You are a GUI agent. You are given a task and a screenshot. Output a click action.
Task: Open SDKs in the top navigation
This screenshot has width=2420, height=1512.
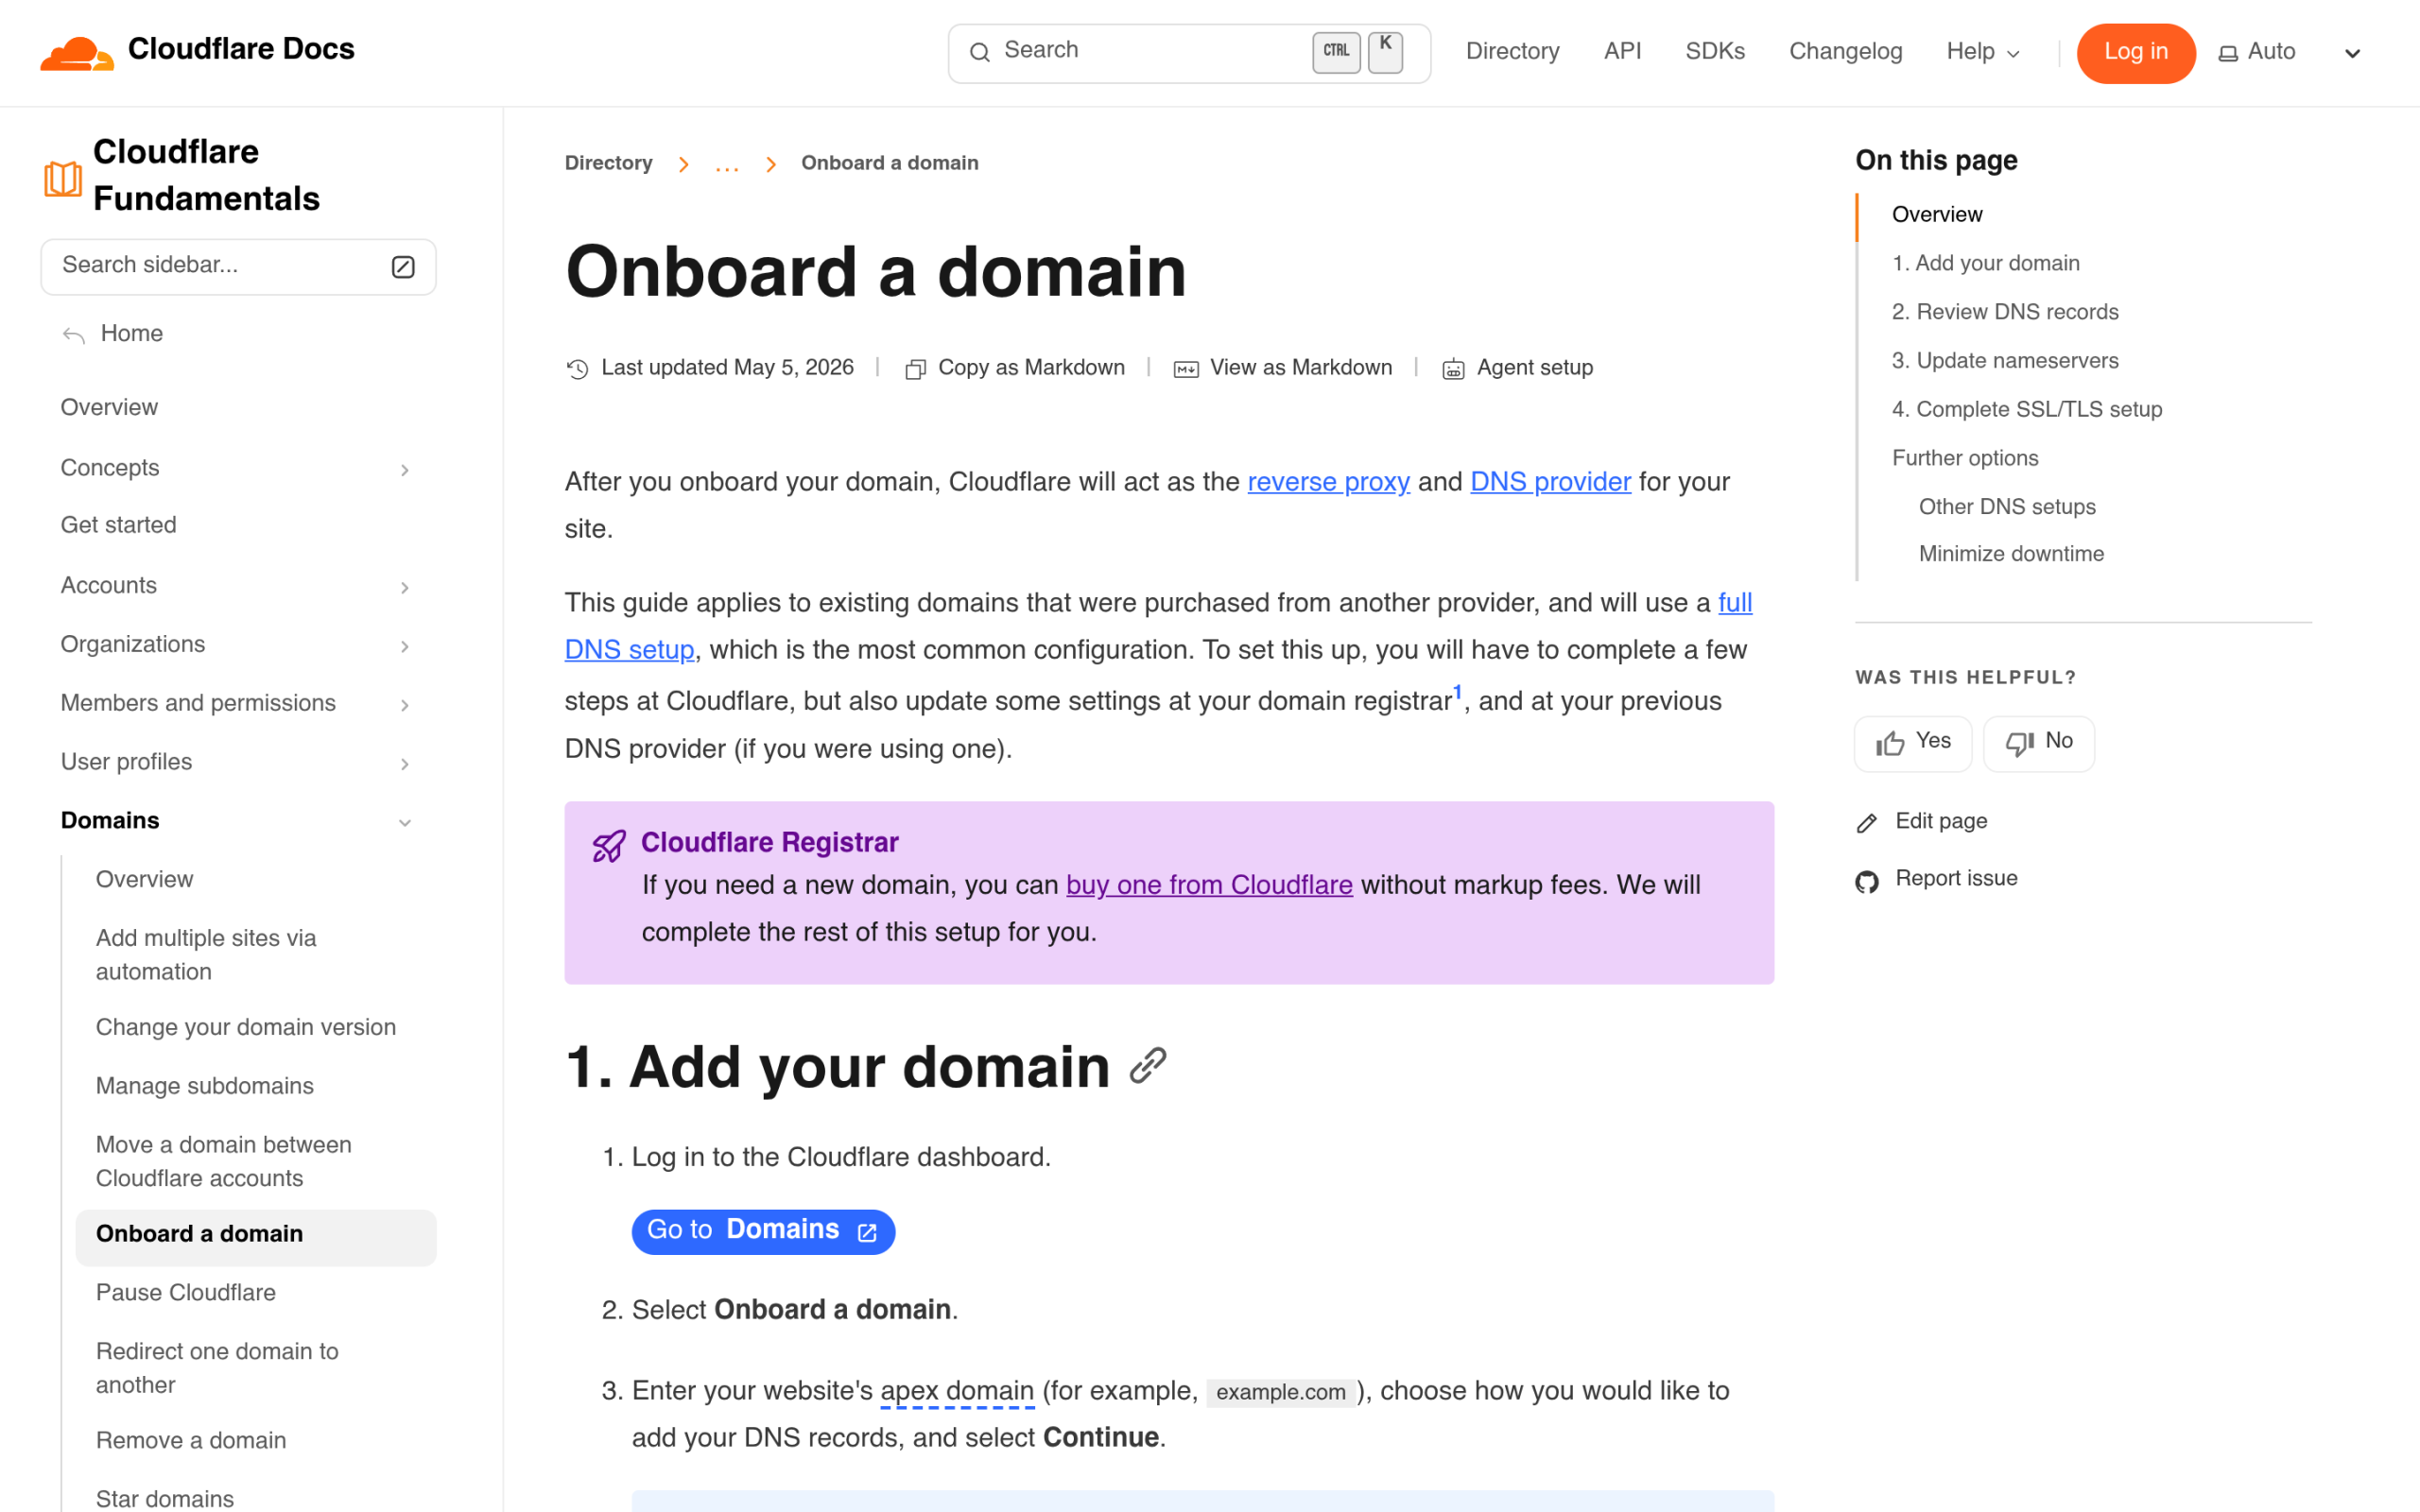click(x=1715, y=52)
